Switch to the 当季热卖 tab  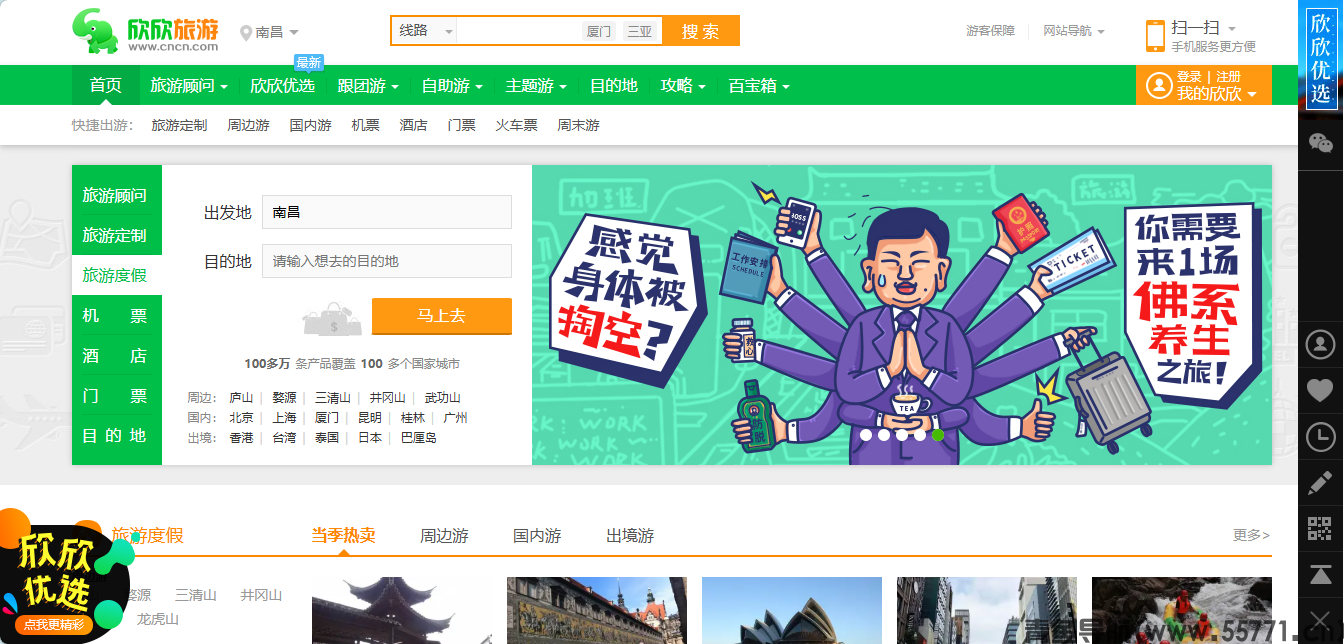(x=343, y=535)
